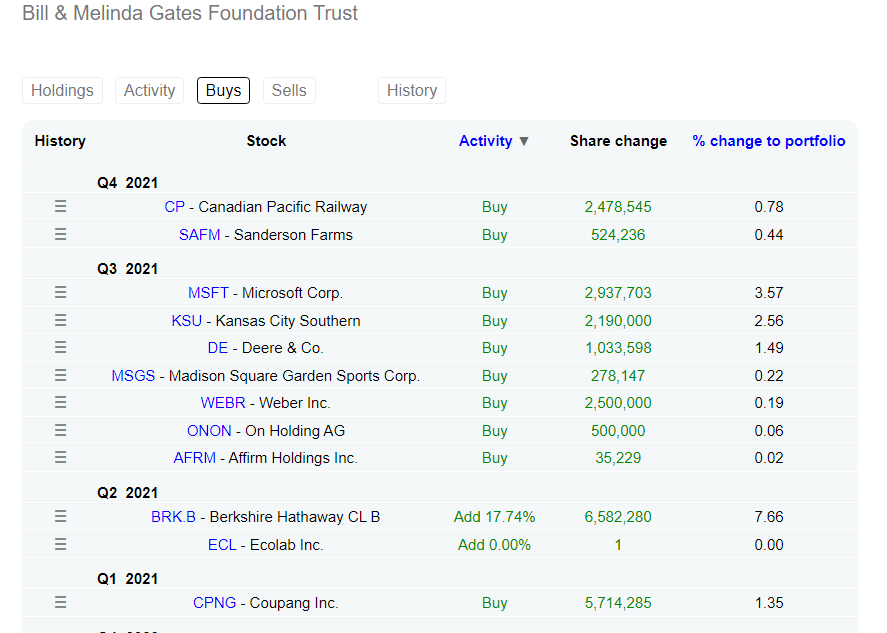
Task: Click the Share change column header
Action: 618,141
